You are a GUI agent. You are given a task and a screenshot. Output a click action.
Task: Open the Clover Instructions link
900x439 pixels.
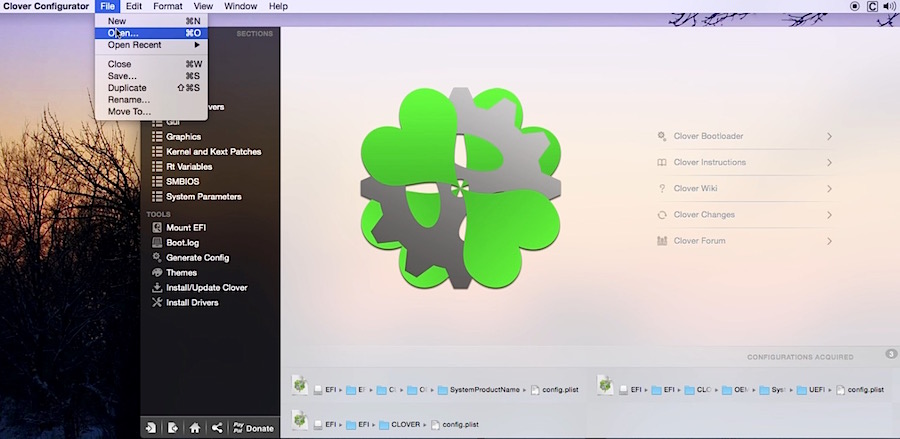pos(710,162)
